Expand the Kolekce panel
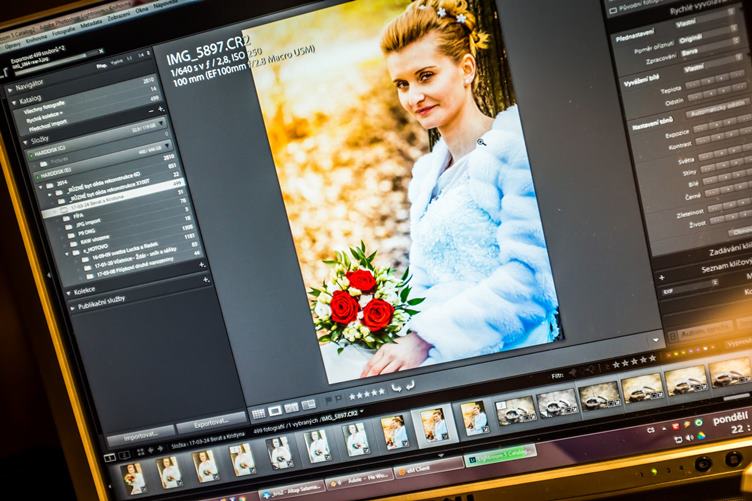 coord(69,293)
